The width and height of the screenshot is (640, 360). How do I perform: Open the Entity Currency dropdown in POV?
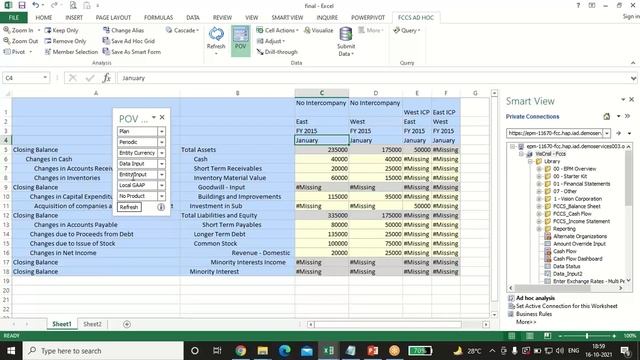[x=162, y=153]
